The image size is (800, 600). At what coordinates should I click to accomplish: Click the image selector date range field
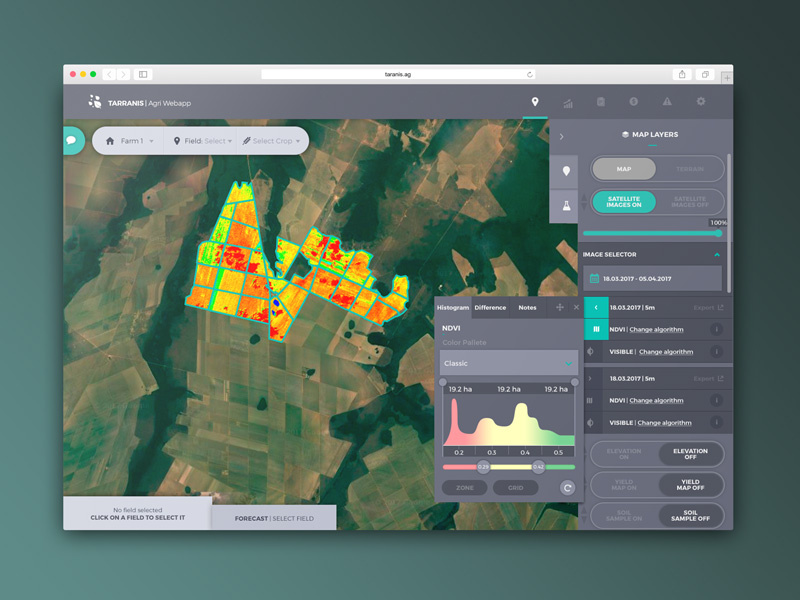click(x=651, y=278)
